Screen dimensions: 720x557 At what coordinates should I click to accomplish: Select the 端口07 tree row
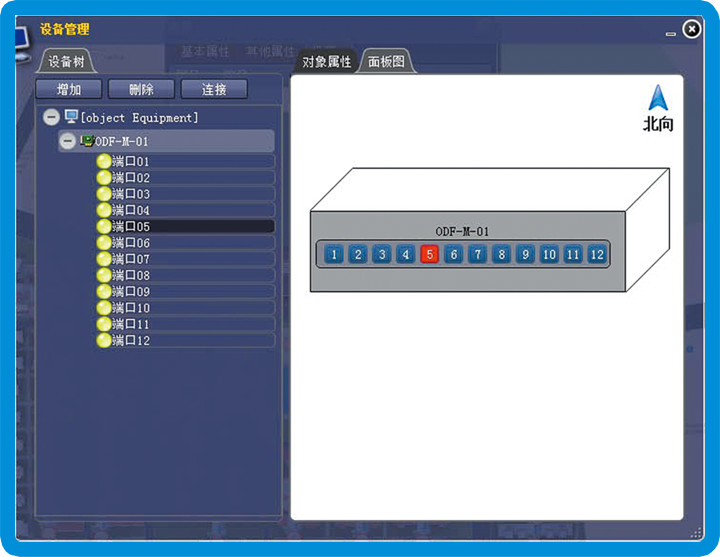click(x=186, y=259)
